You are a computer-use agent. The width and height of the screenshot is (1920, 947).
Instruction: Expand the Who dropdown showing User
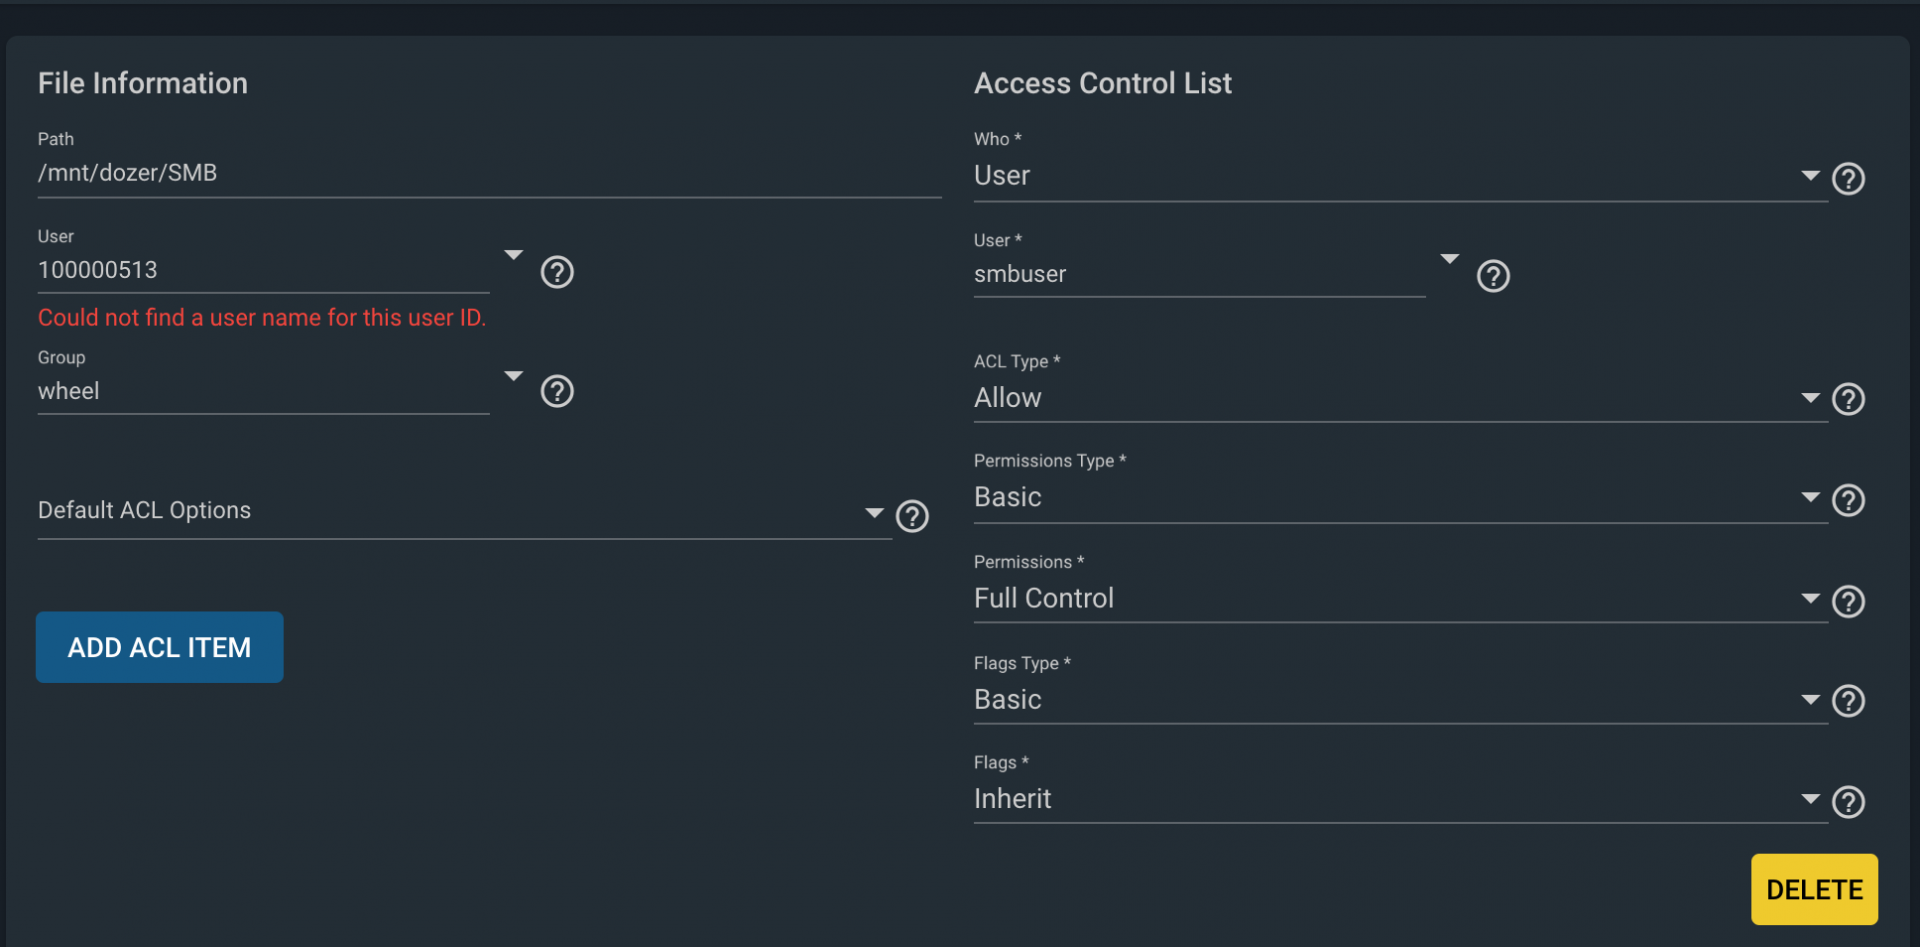click(x=1400, y=176)
